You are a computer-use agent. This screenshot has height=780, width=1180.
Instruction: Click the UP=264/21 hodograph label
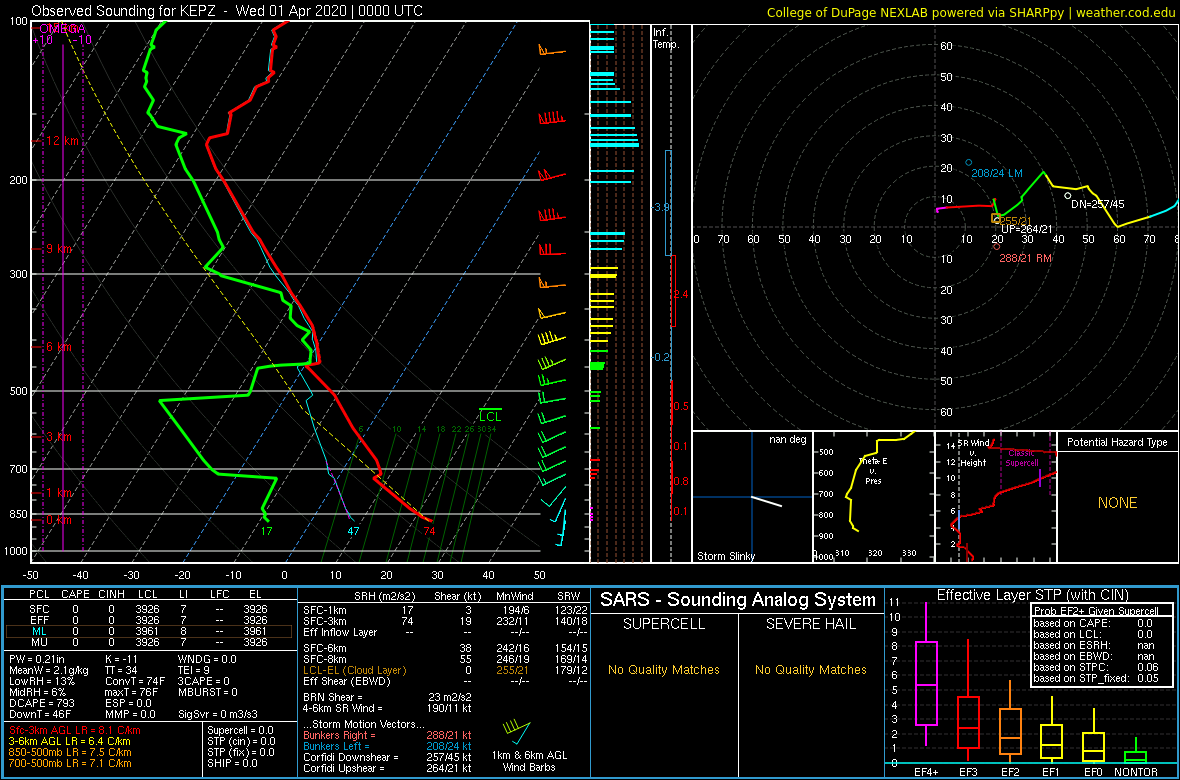click(1026, 229)
